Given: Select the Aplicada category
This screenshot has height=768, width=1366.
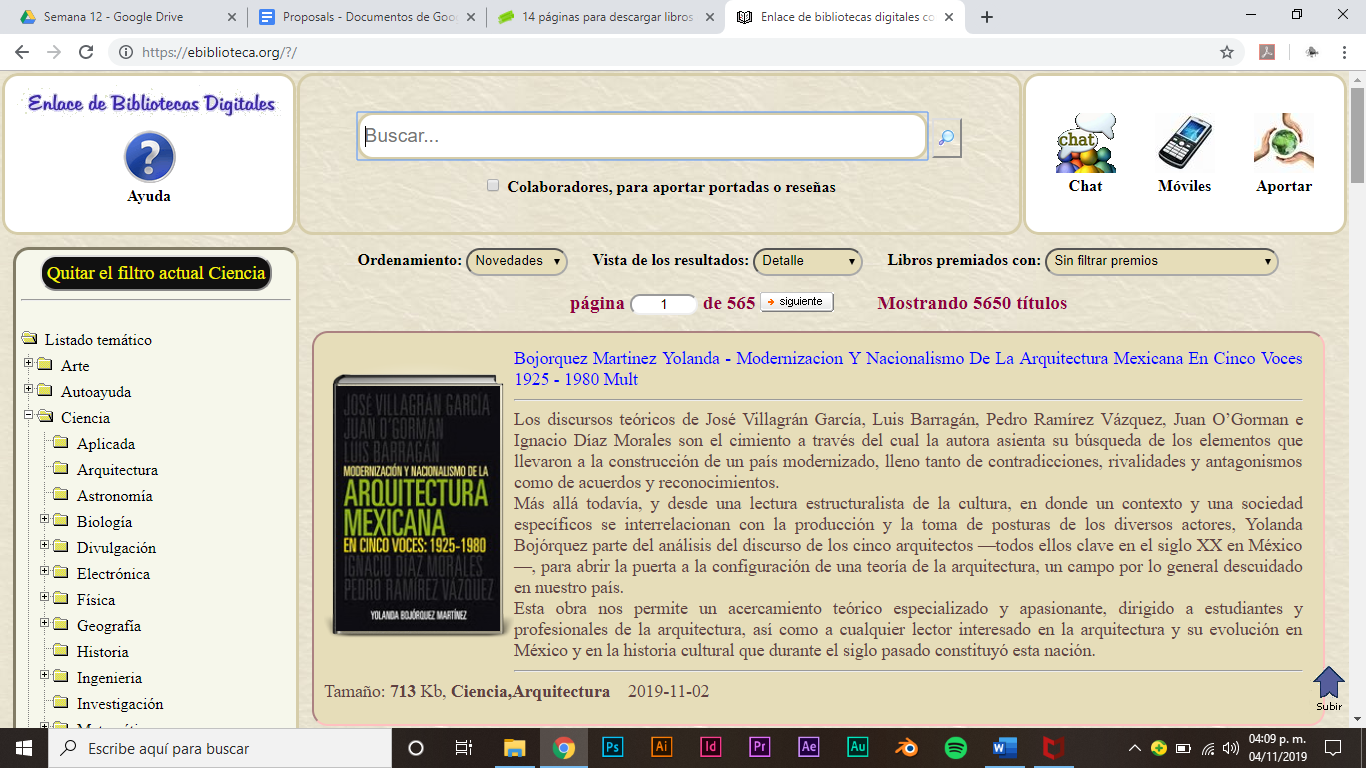Looking at the screenshot, I should coord(106,444).
